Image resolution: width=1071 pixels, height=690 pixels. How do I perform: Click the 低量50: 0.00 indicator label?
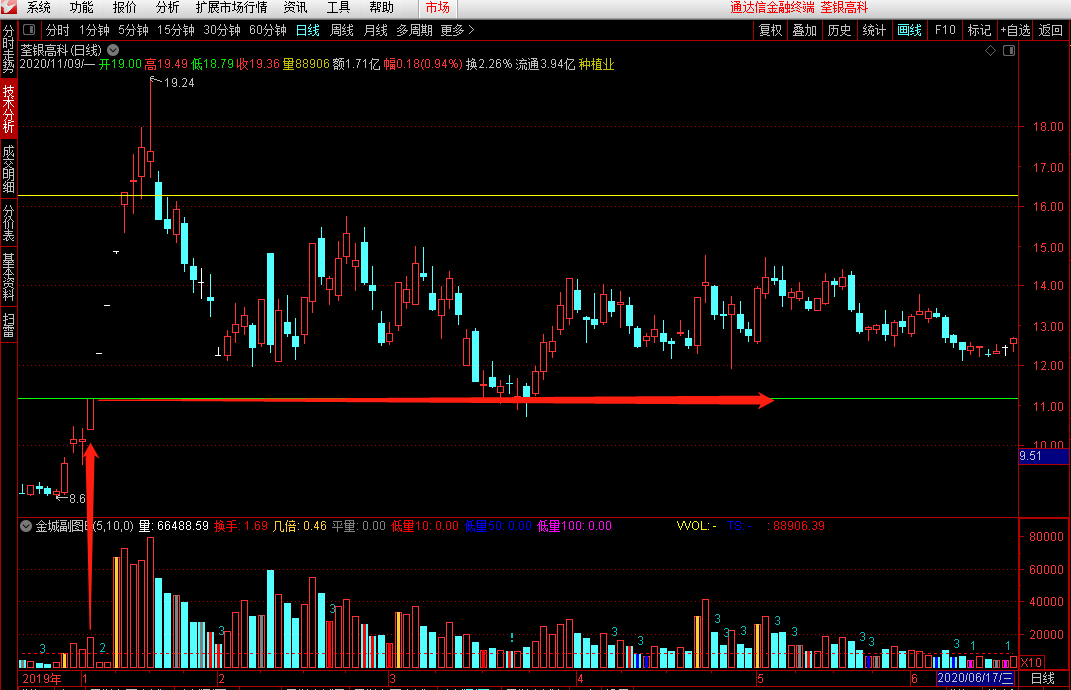pos(498,526)
